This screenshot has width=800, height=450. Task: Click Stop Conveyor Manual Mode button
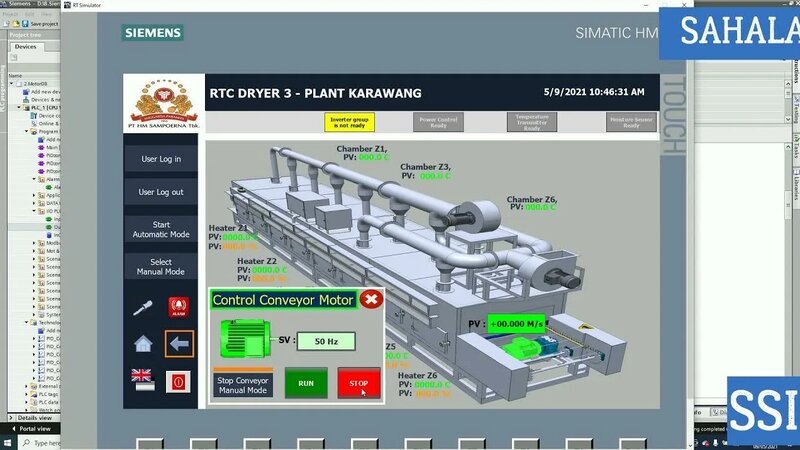point(243,385)
